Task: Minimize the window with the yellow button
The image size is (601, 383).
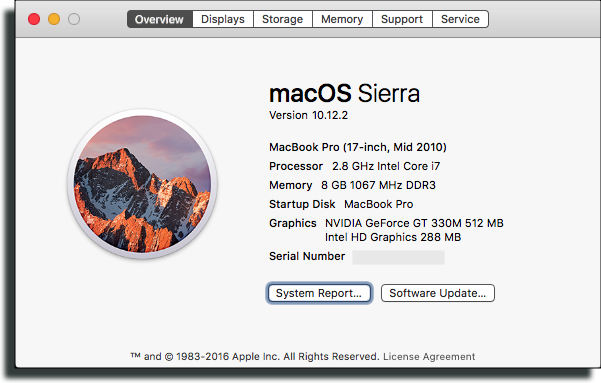Action: [54, 19]
